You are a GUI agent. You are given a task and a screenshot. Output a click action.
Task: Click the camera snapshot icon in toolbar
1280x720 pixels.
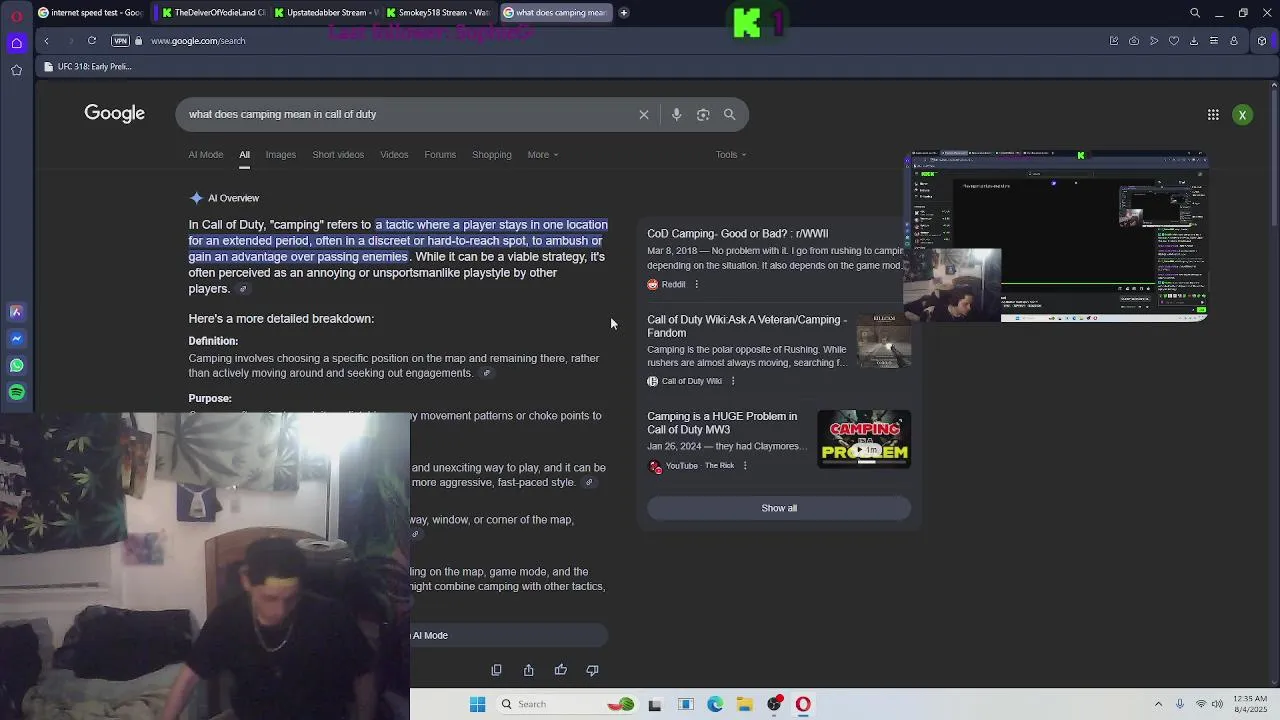[x=1134, y=41]
